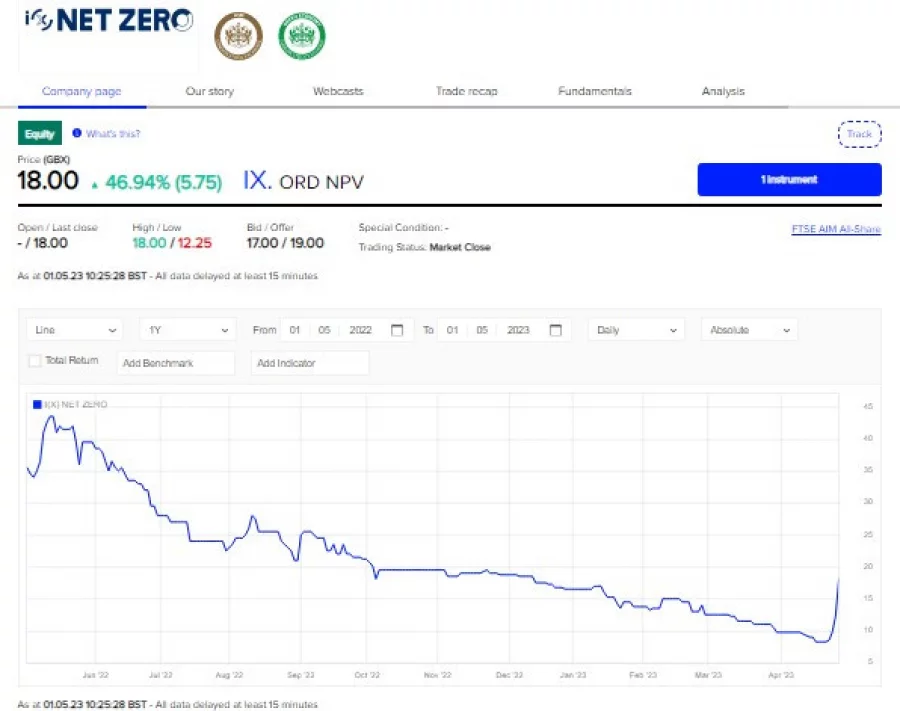
Task: Open the Webcasts page
Action: [x=337, y=90]
